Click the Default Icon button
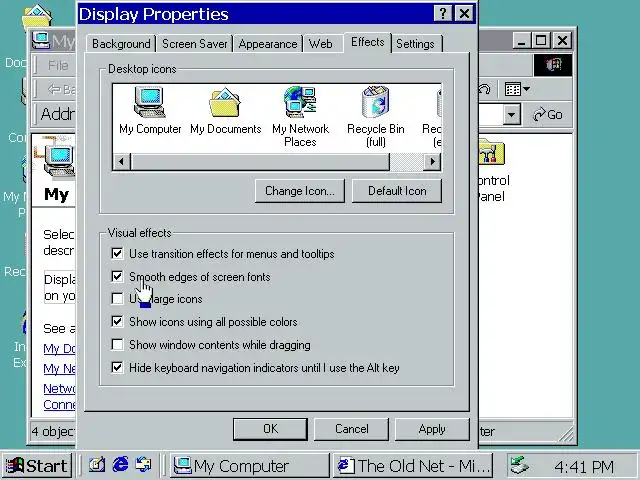The image size is (640, 480). (x=397, y=191)
